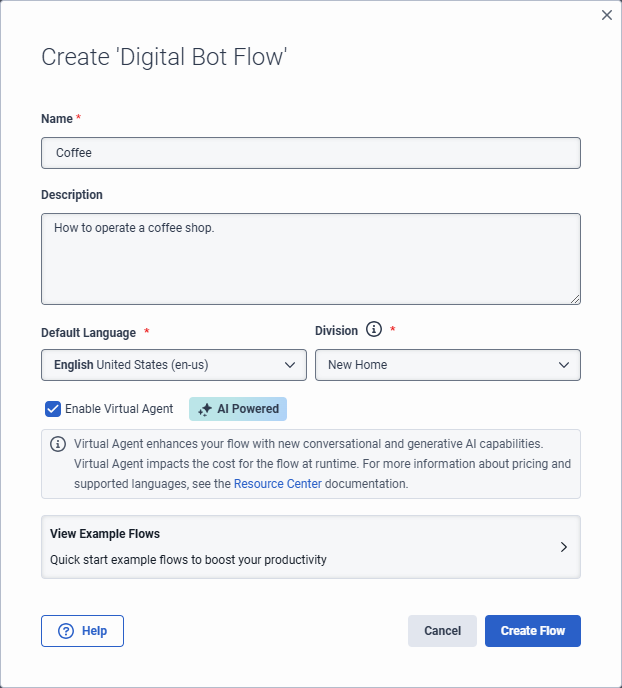Uncheck the Enable Virtual Agent checkbox
This screenshot has height=688, width=622.
click(x=53, y=409)
